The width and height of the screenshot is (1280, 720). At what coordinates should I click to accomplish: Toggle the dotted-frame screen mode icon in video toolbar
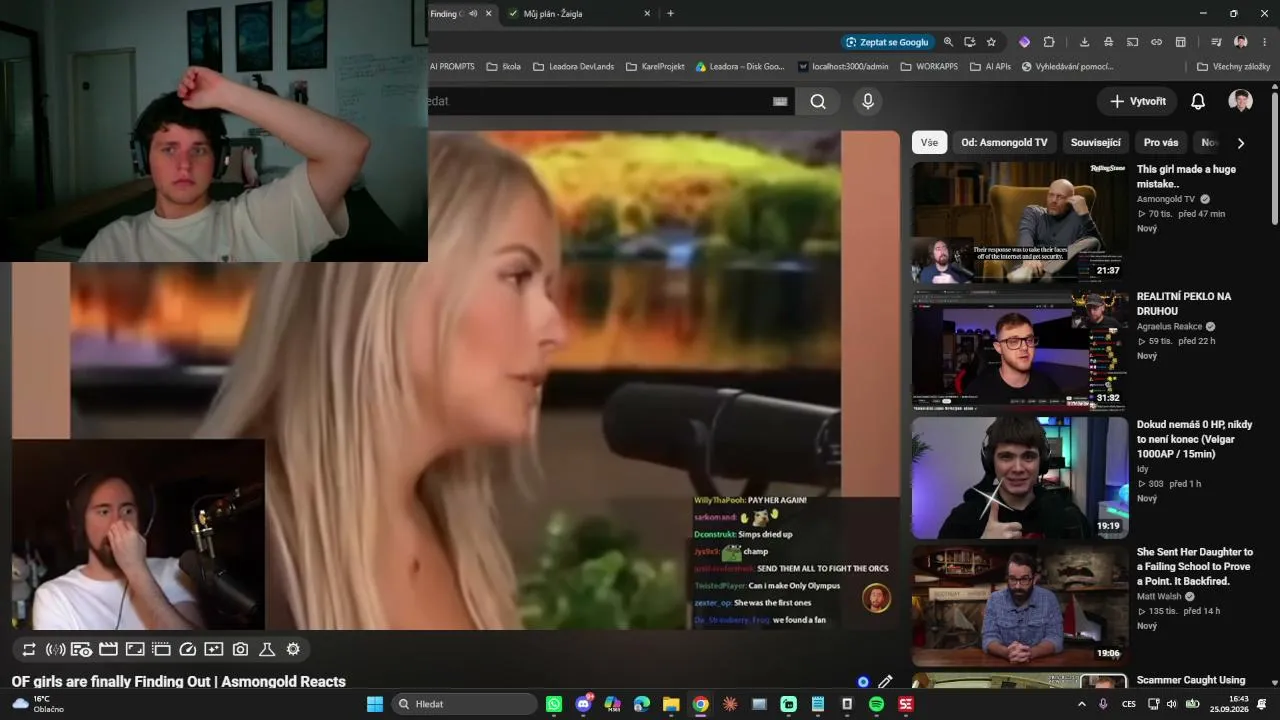coord(161,649)
